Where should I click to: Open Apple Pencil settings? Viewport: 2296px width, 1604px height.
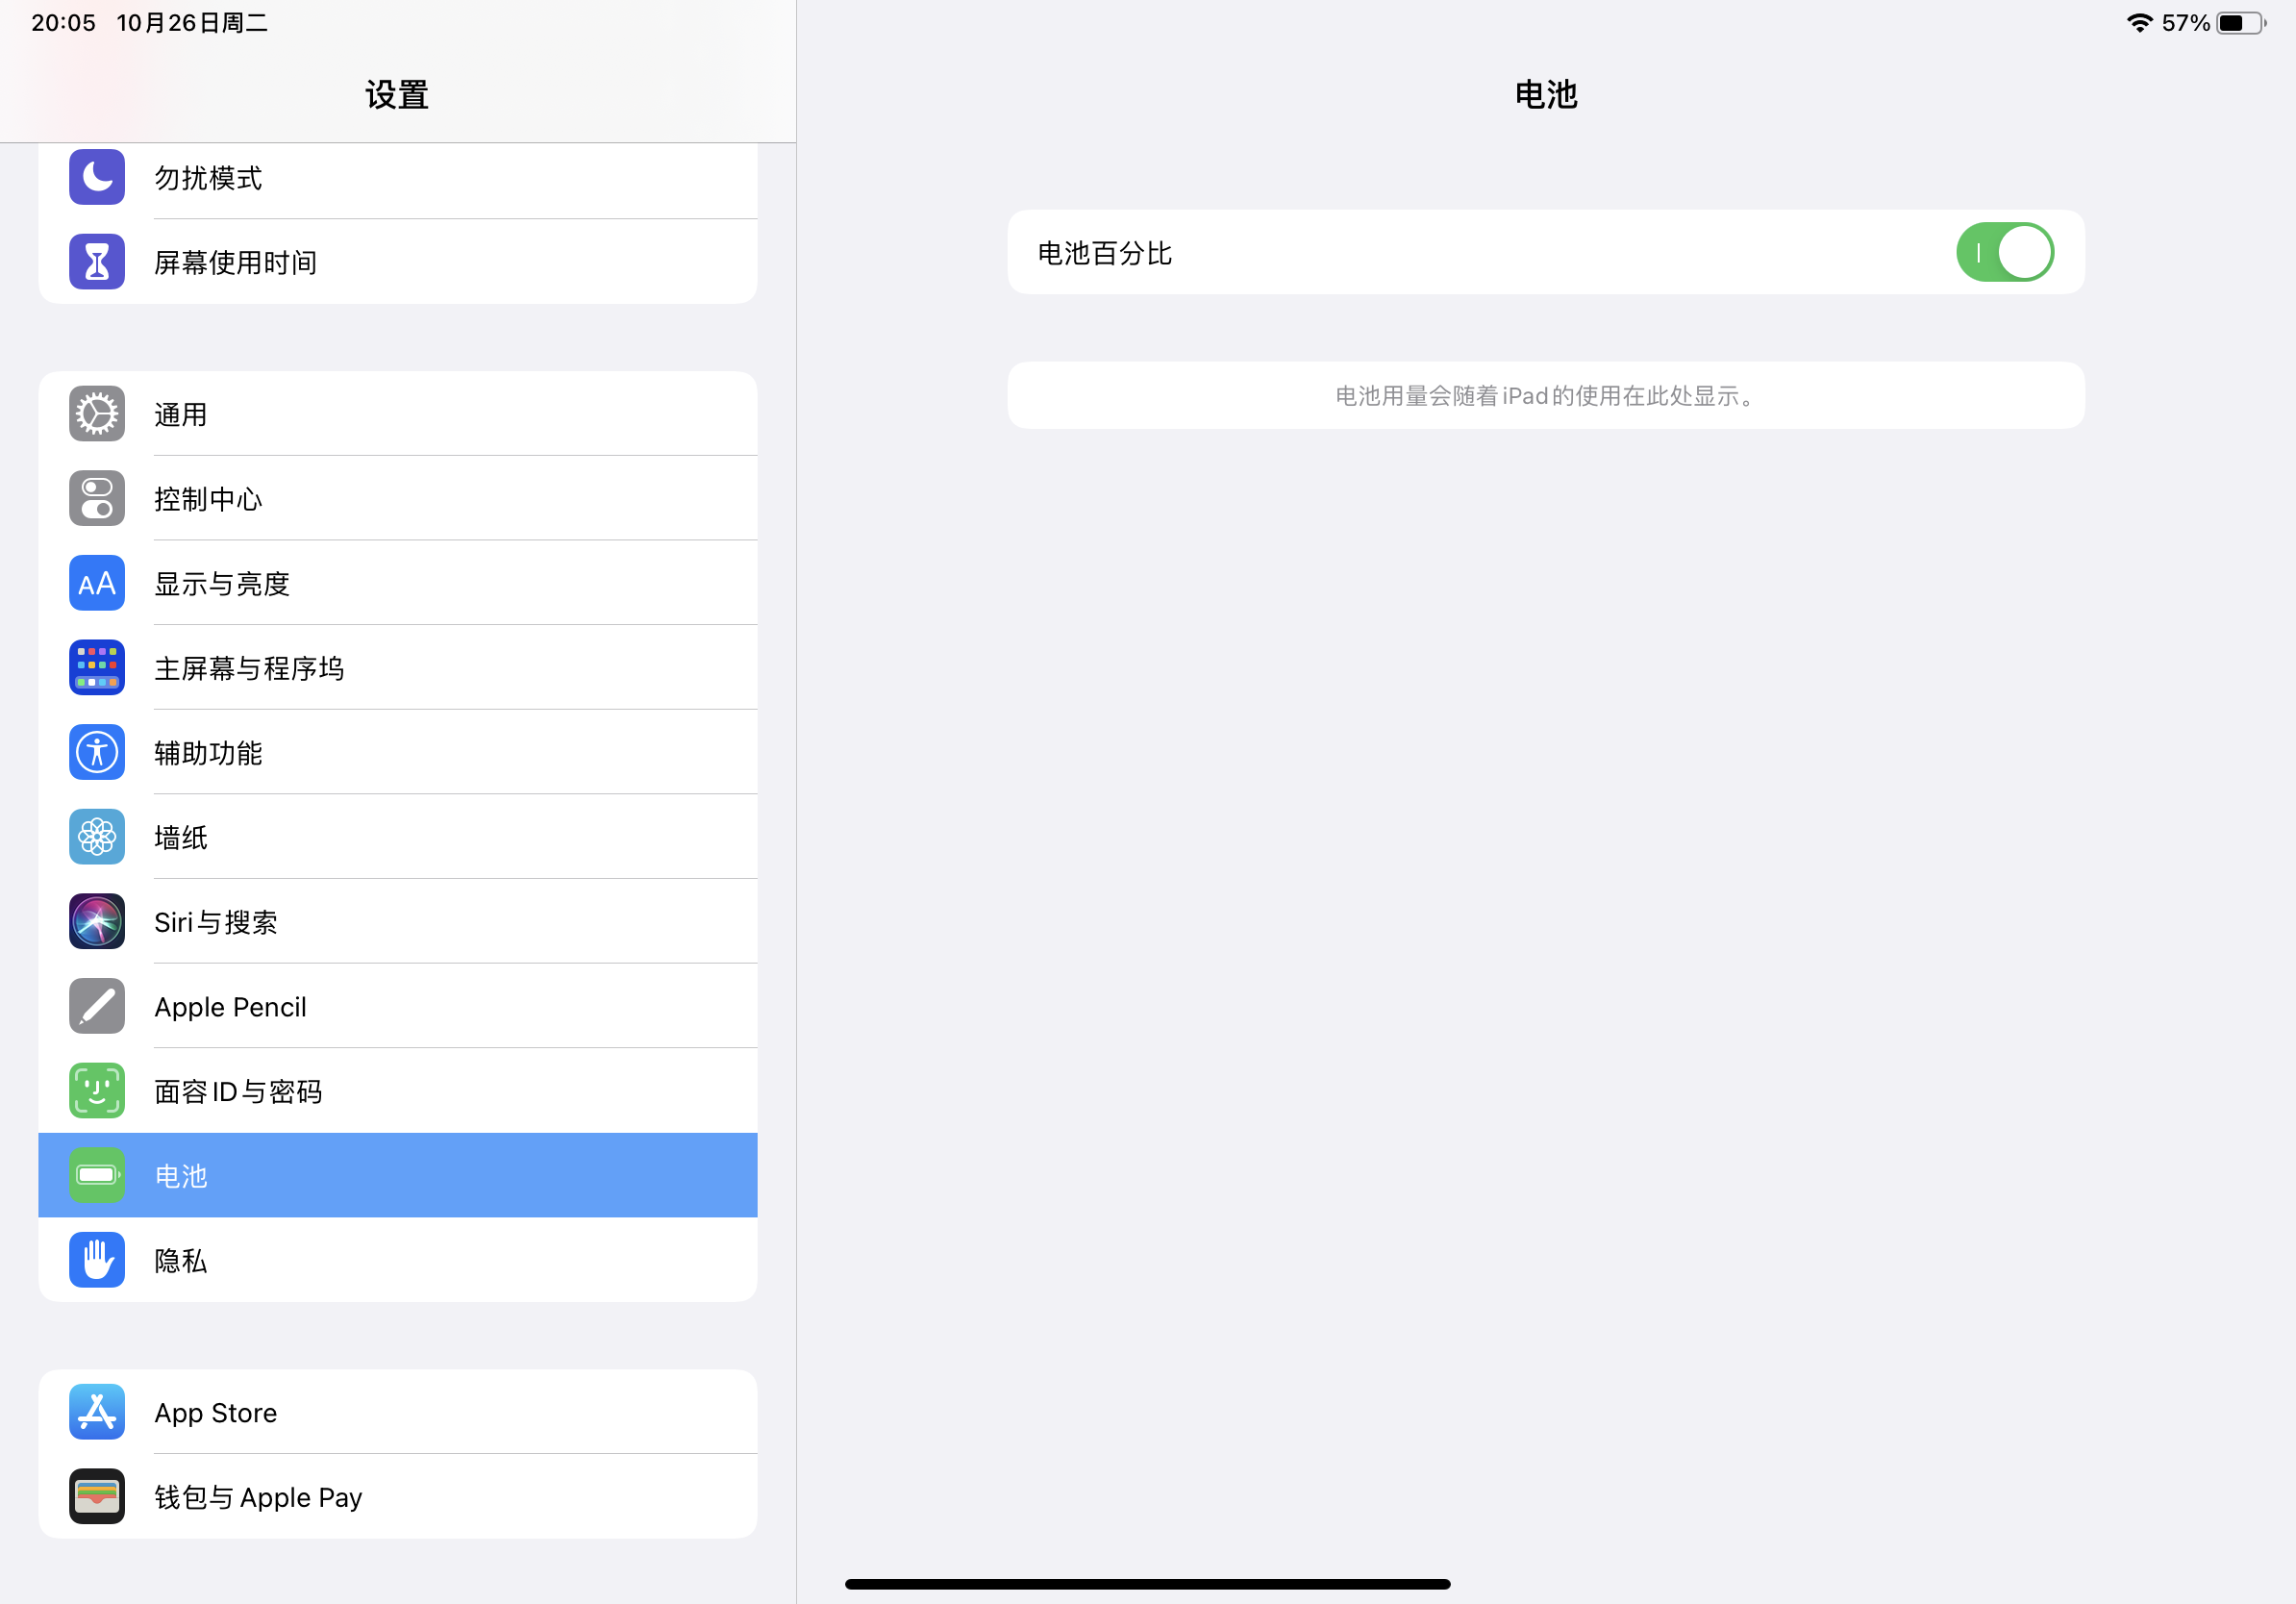(398, 1006)
